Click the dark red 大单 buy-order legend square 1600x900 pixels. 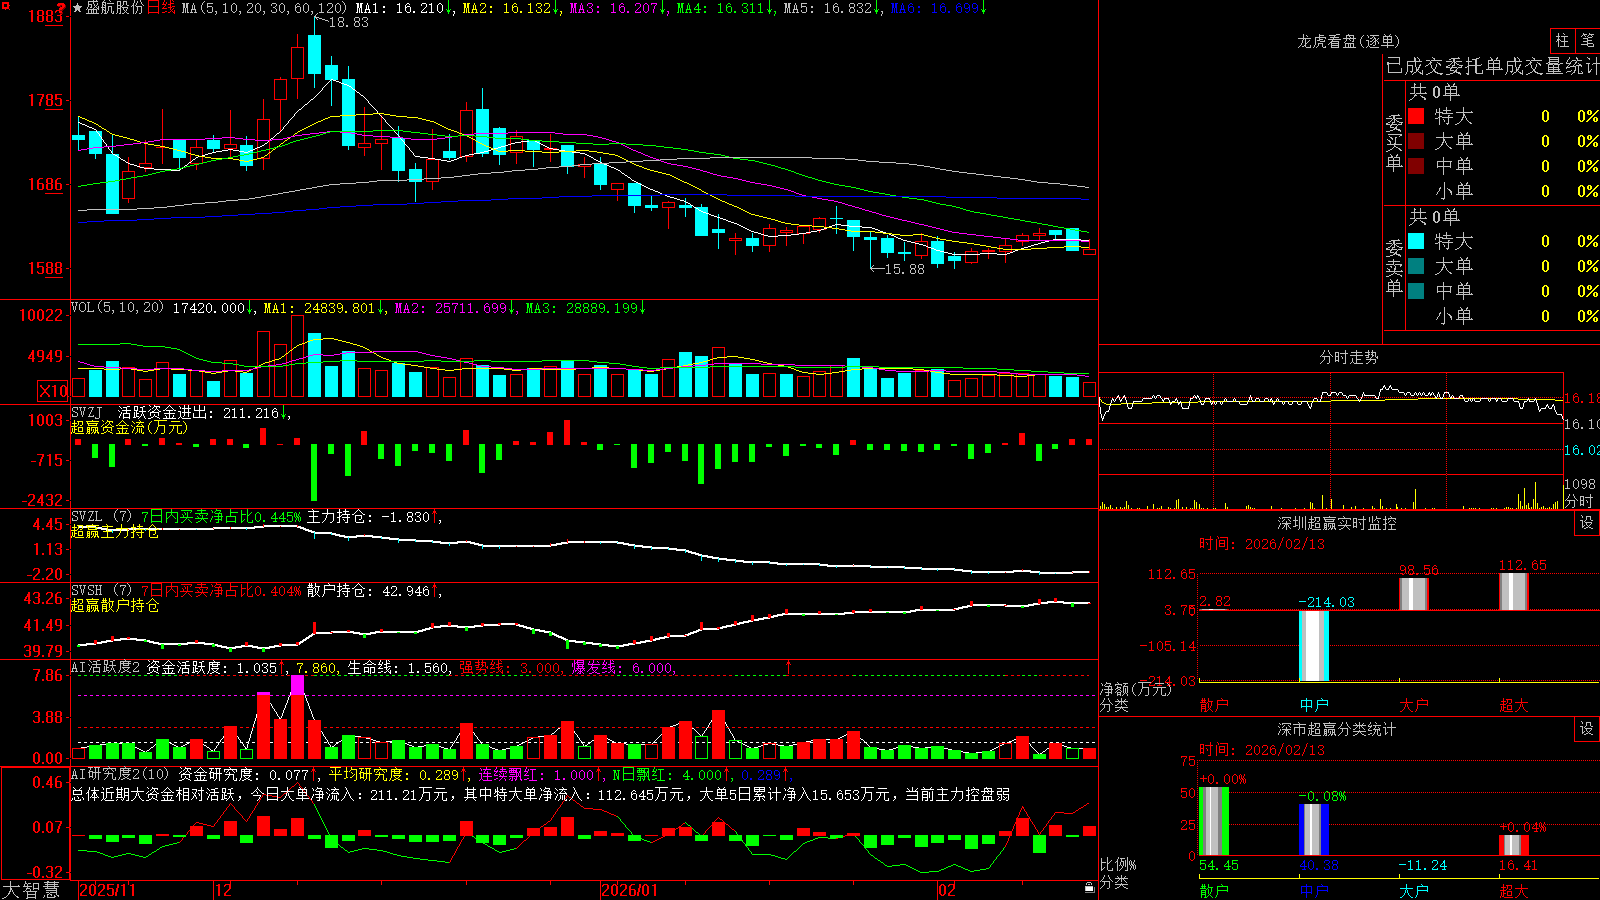click(1416, 141)
